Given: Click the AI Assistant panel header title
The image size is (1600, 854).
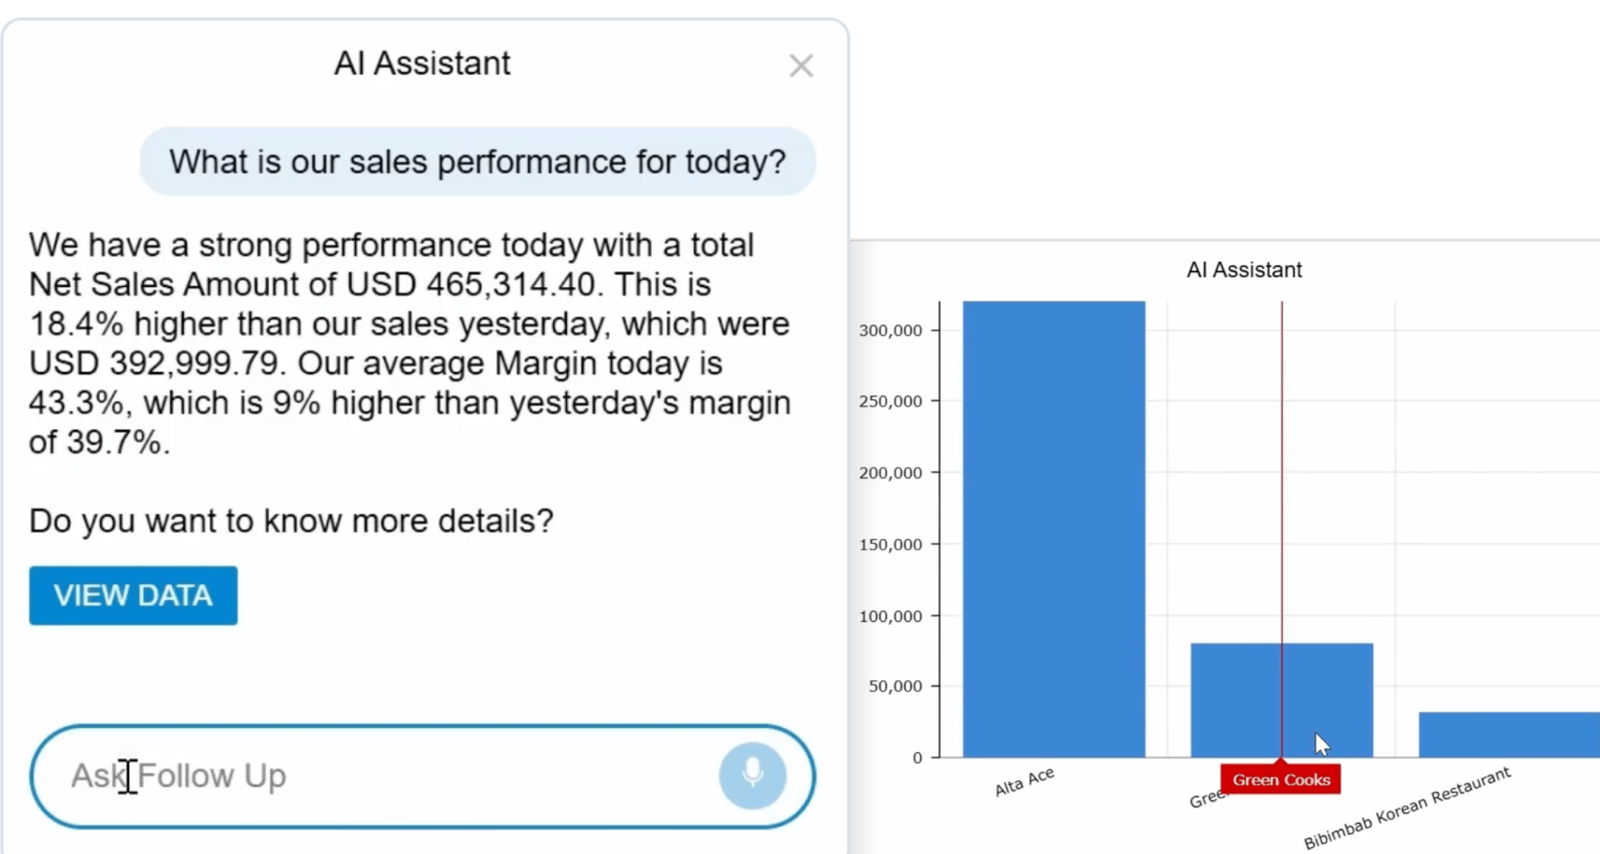Looking at the screenshot, I should click(x=422, y=64).
